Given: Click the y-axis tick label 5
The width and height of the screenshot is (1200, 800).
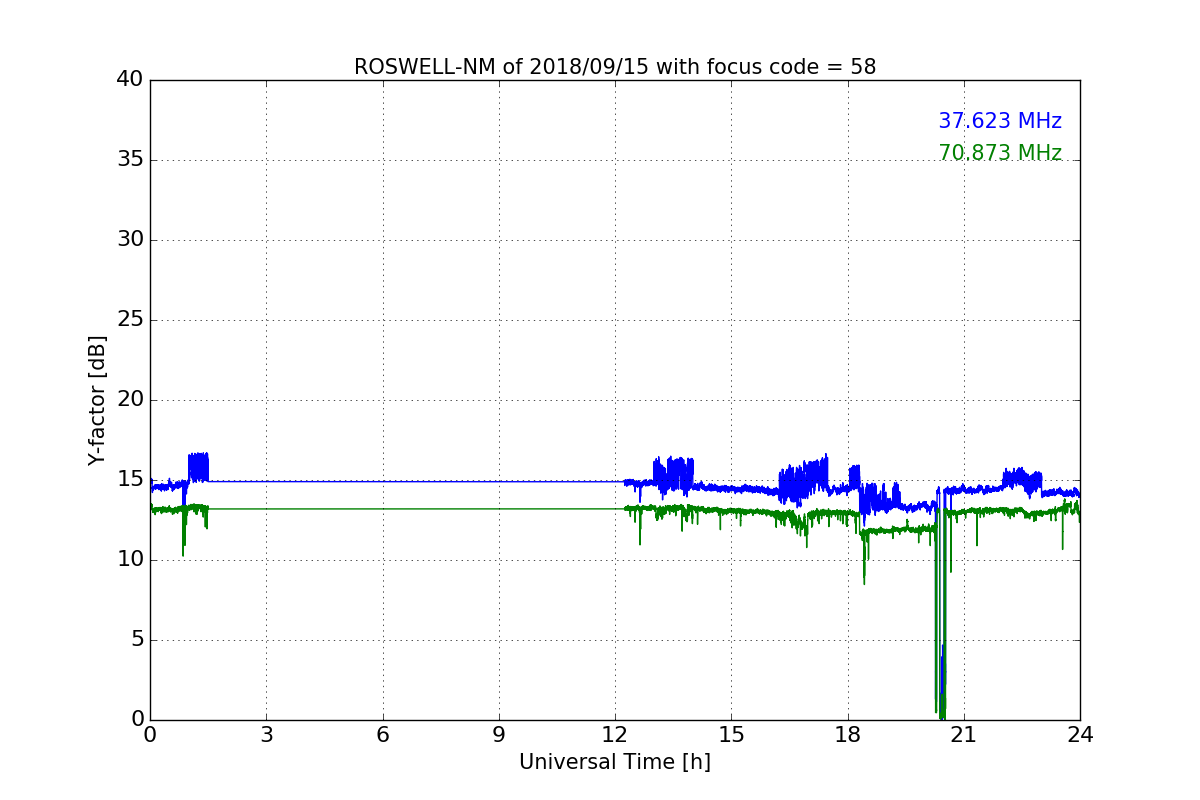Looking at the screenshot, I should pyautogui.click(x=136, y=640).
